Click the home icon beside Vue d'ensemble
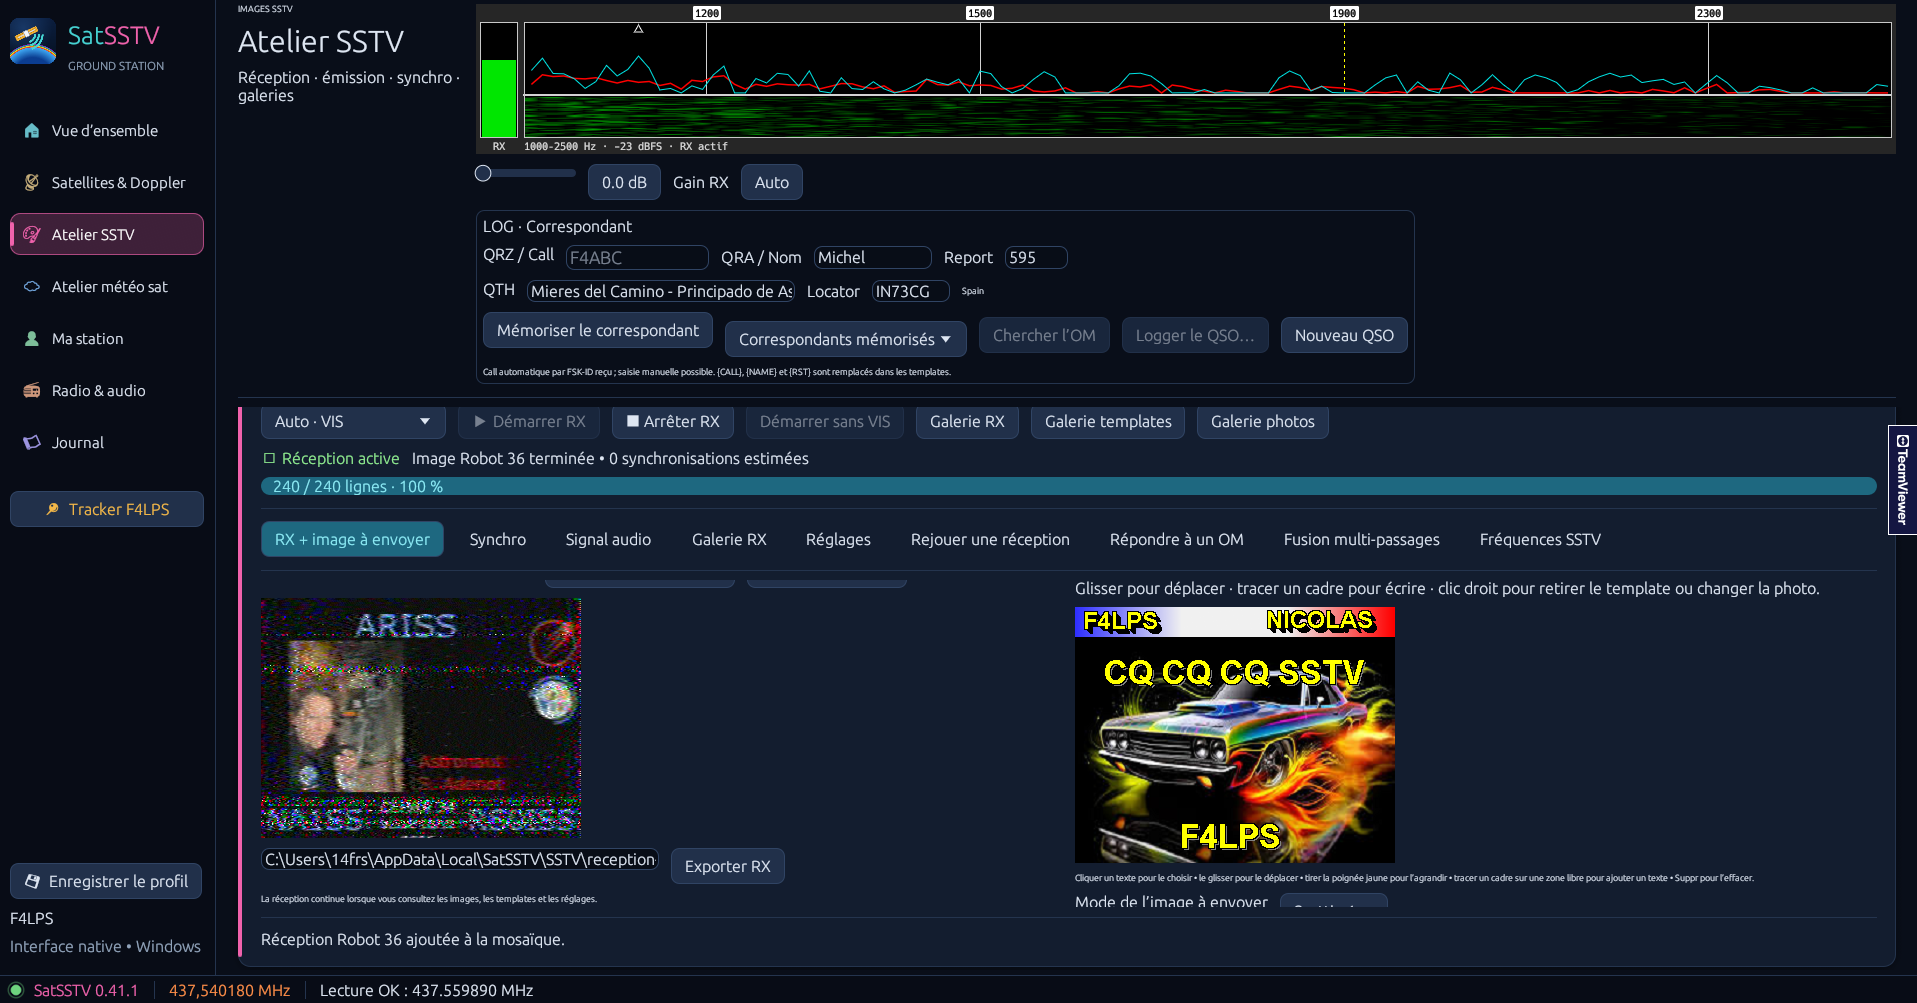Viewport: 1917px width, 1003px height. 32,131
